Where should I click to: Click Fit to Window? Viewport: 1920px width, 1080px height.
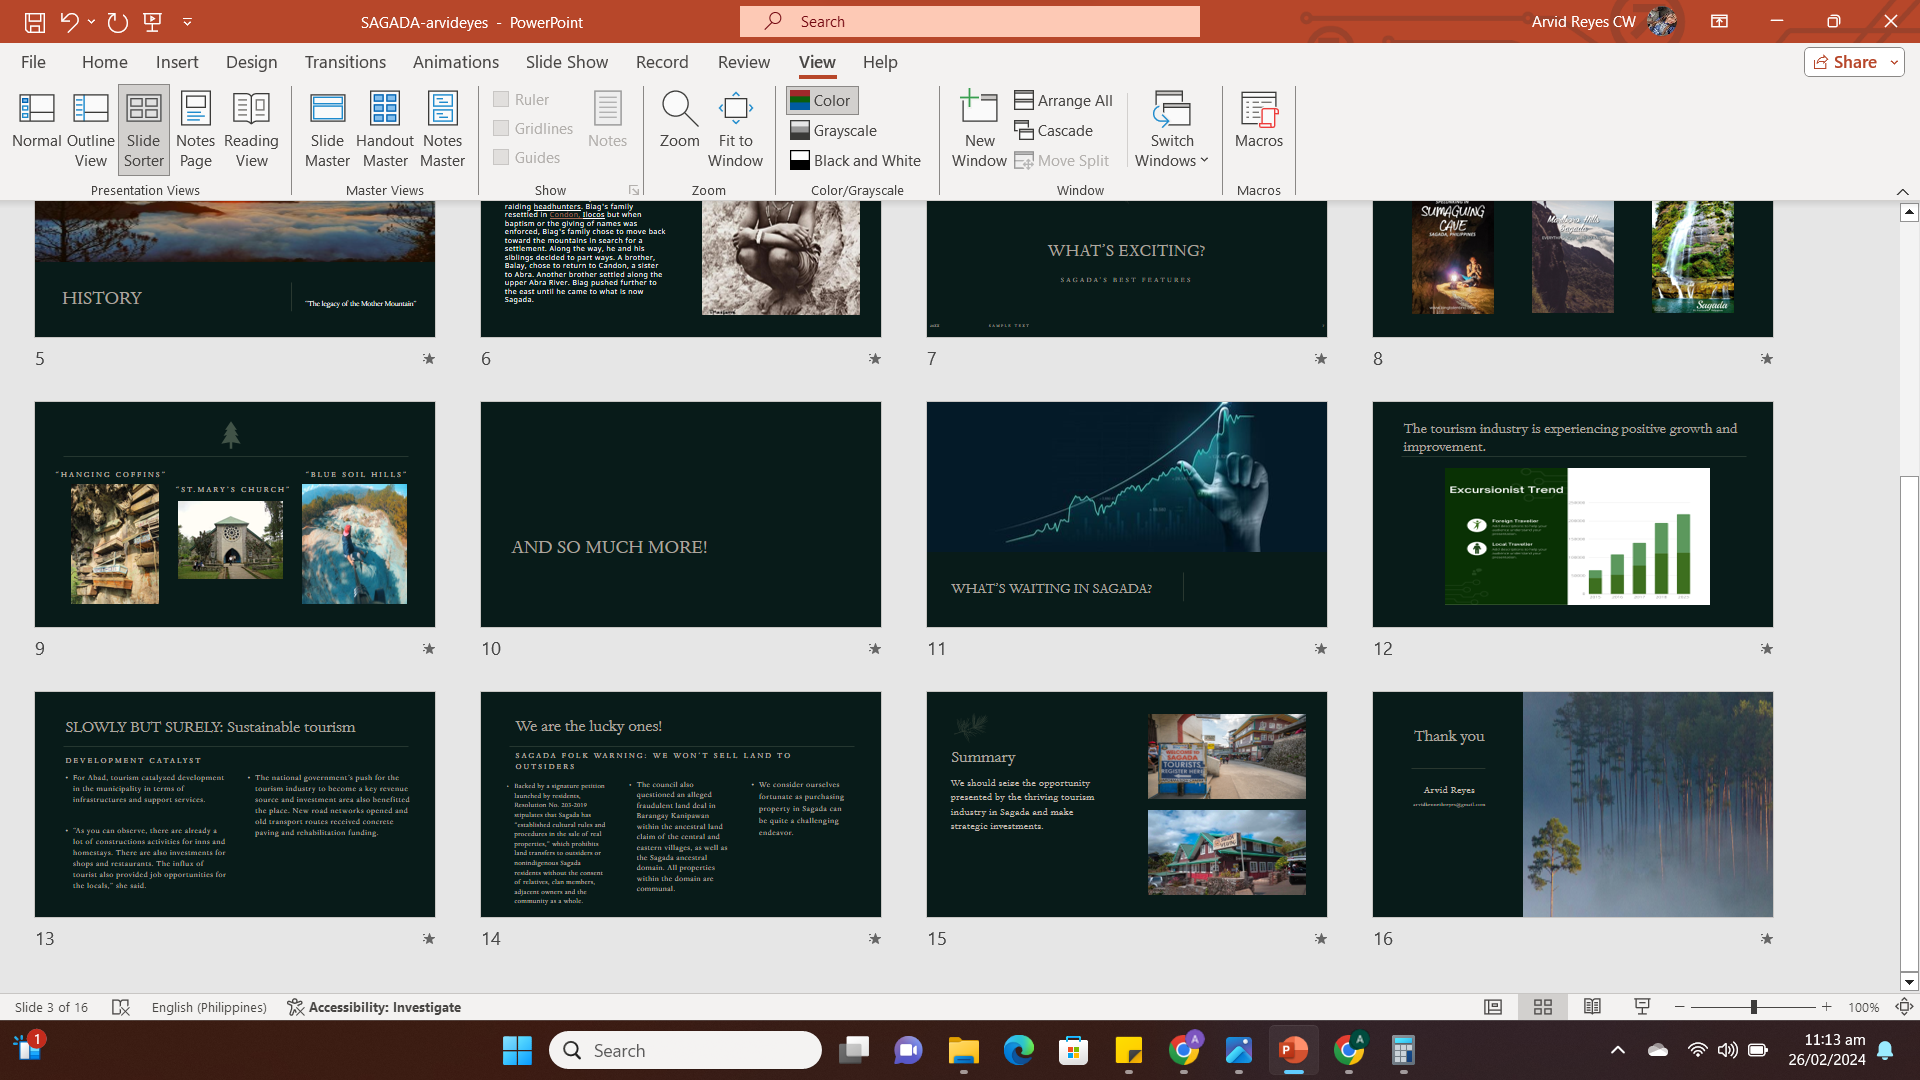pyautogui.click(x=735, y=130)
